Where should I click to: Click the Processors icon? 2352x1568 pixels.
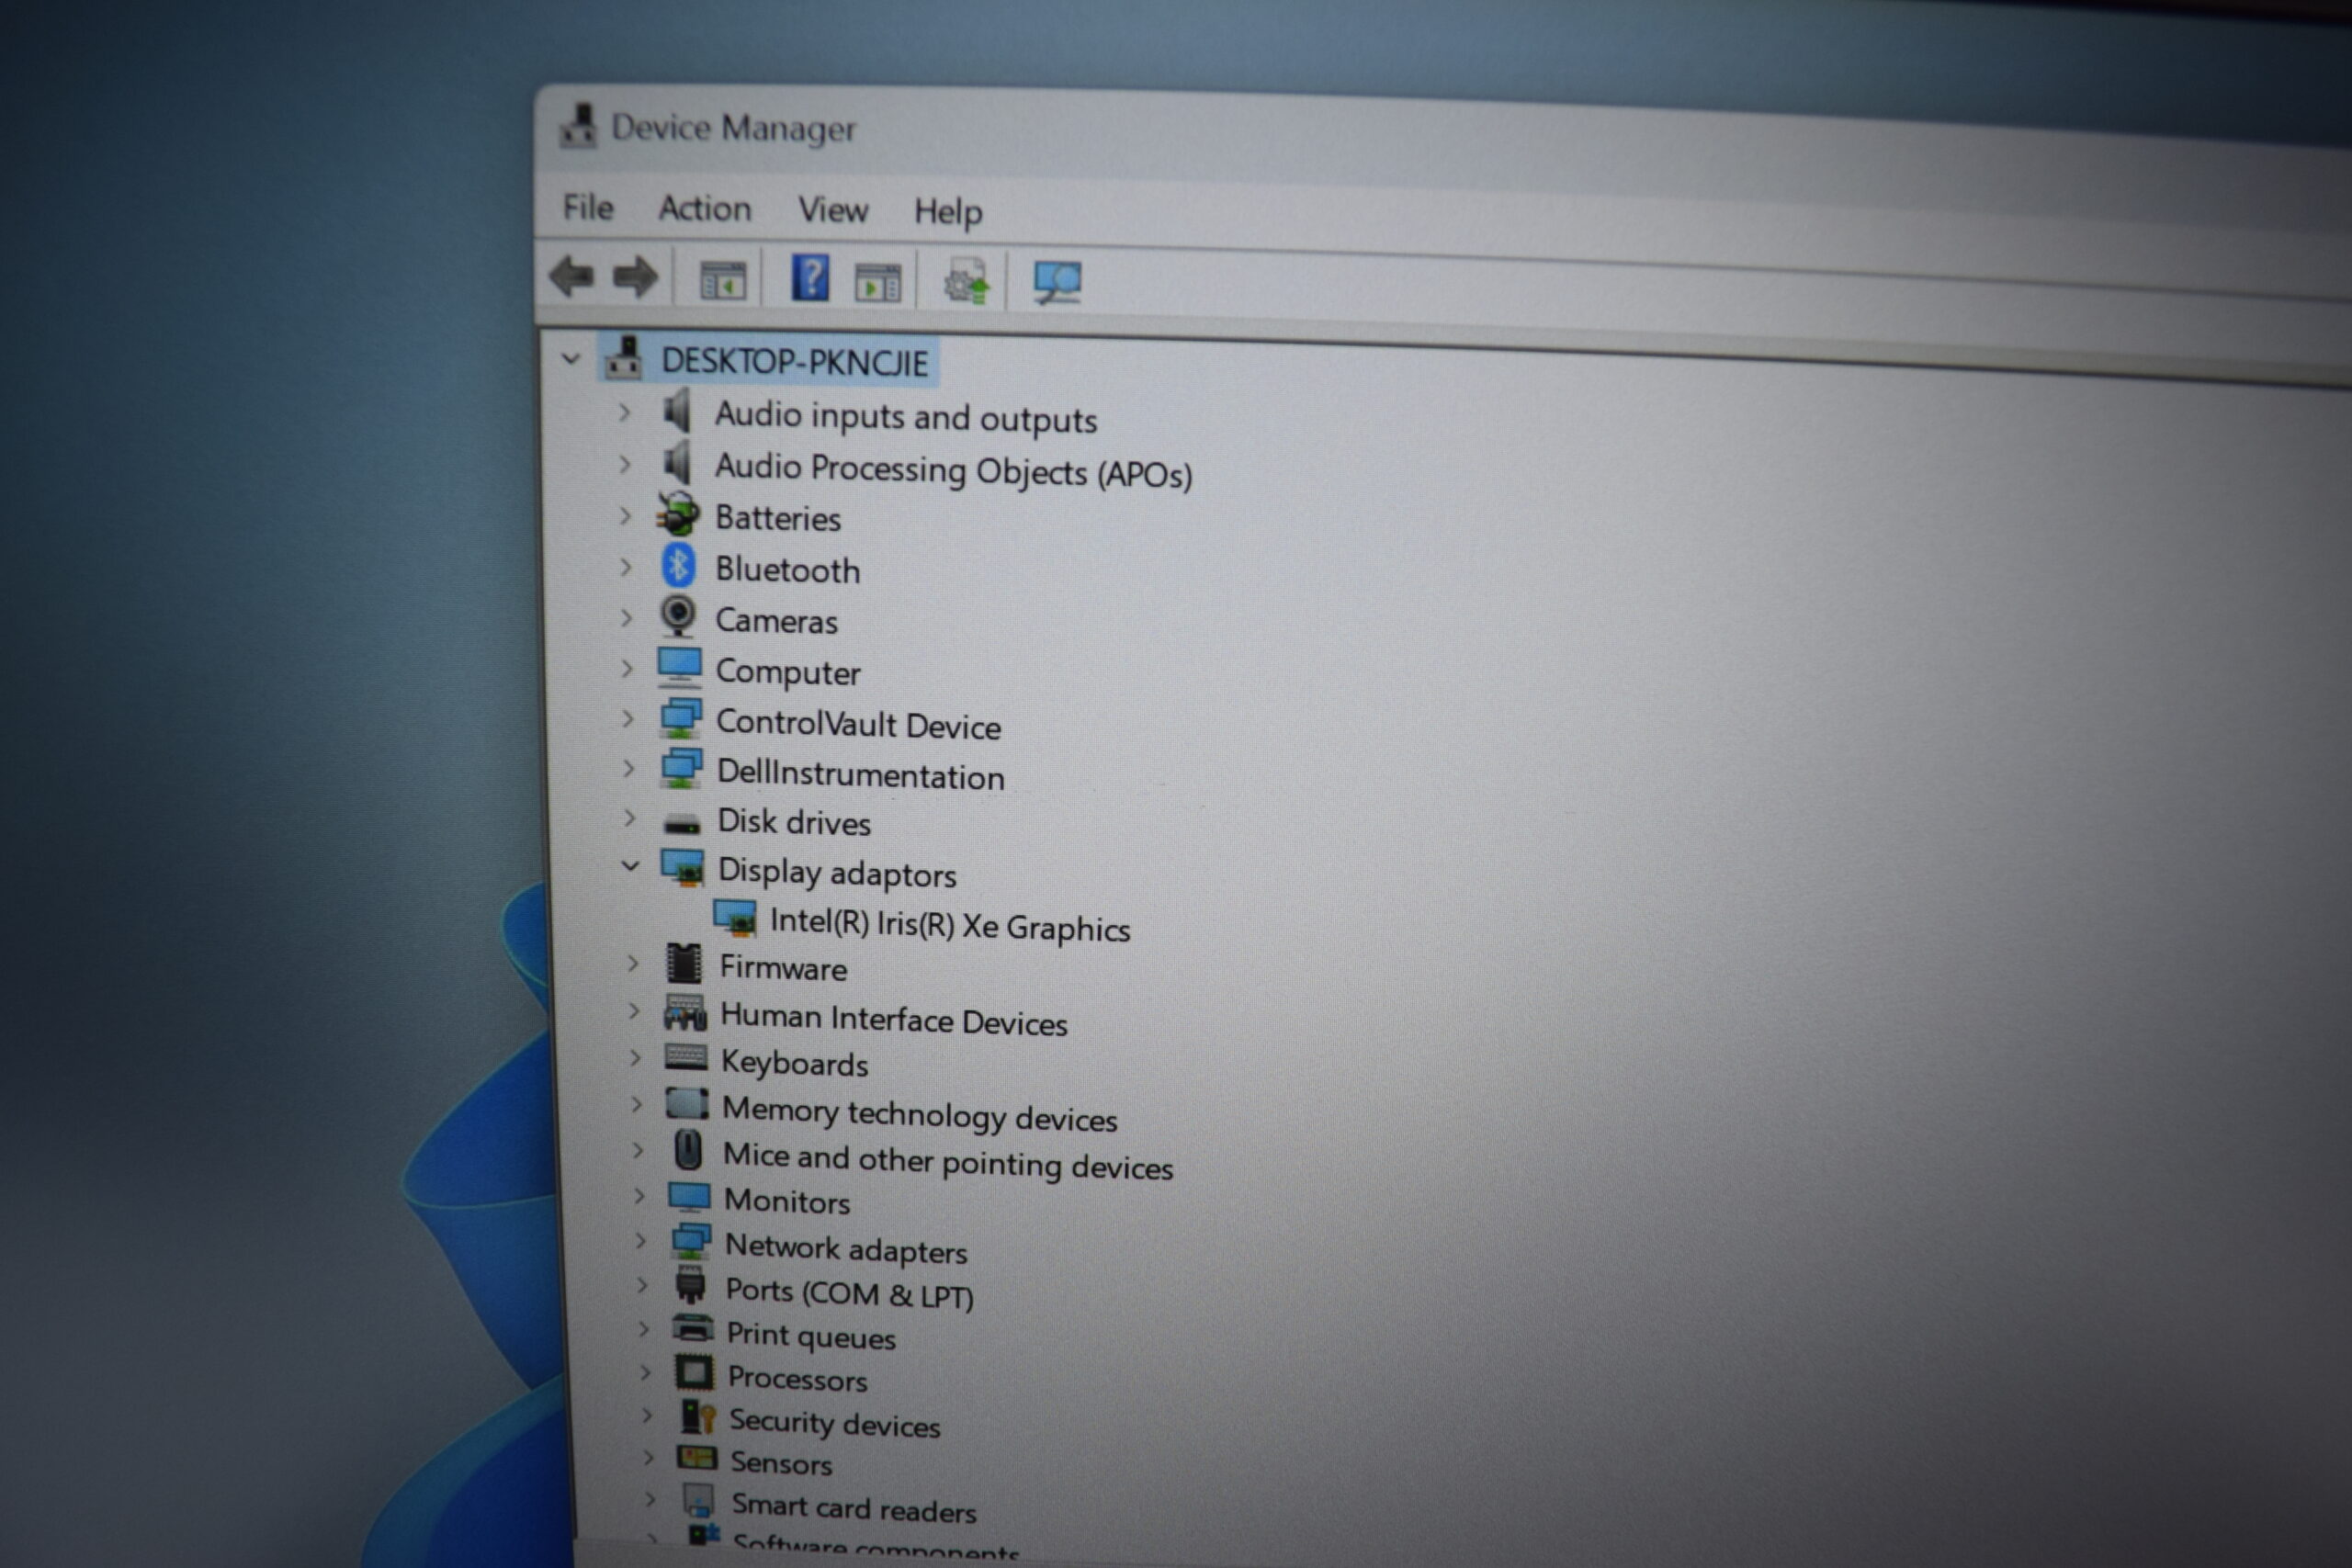(x=695, y=1373)
